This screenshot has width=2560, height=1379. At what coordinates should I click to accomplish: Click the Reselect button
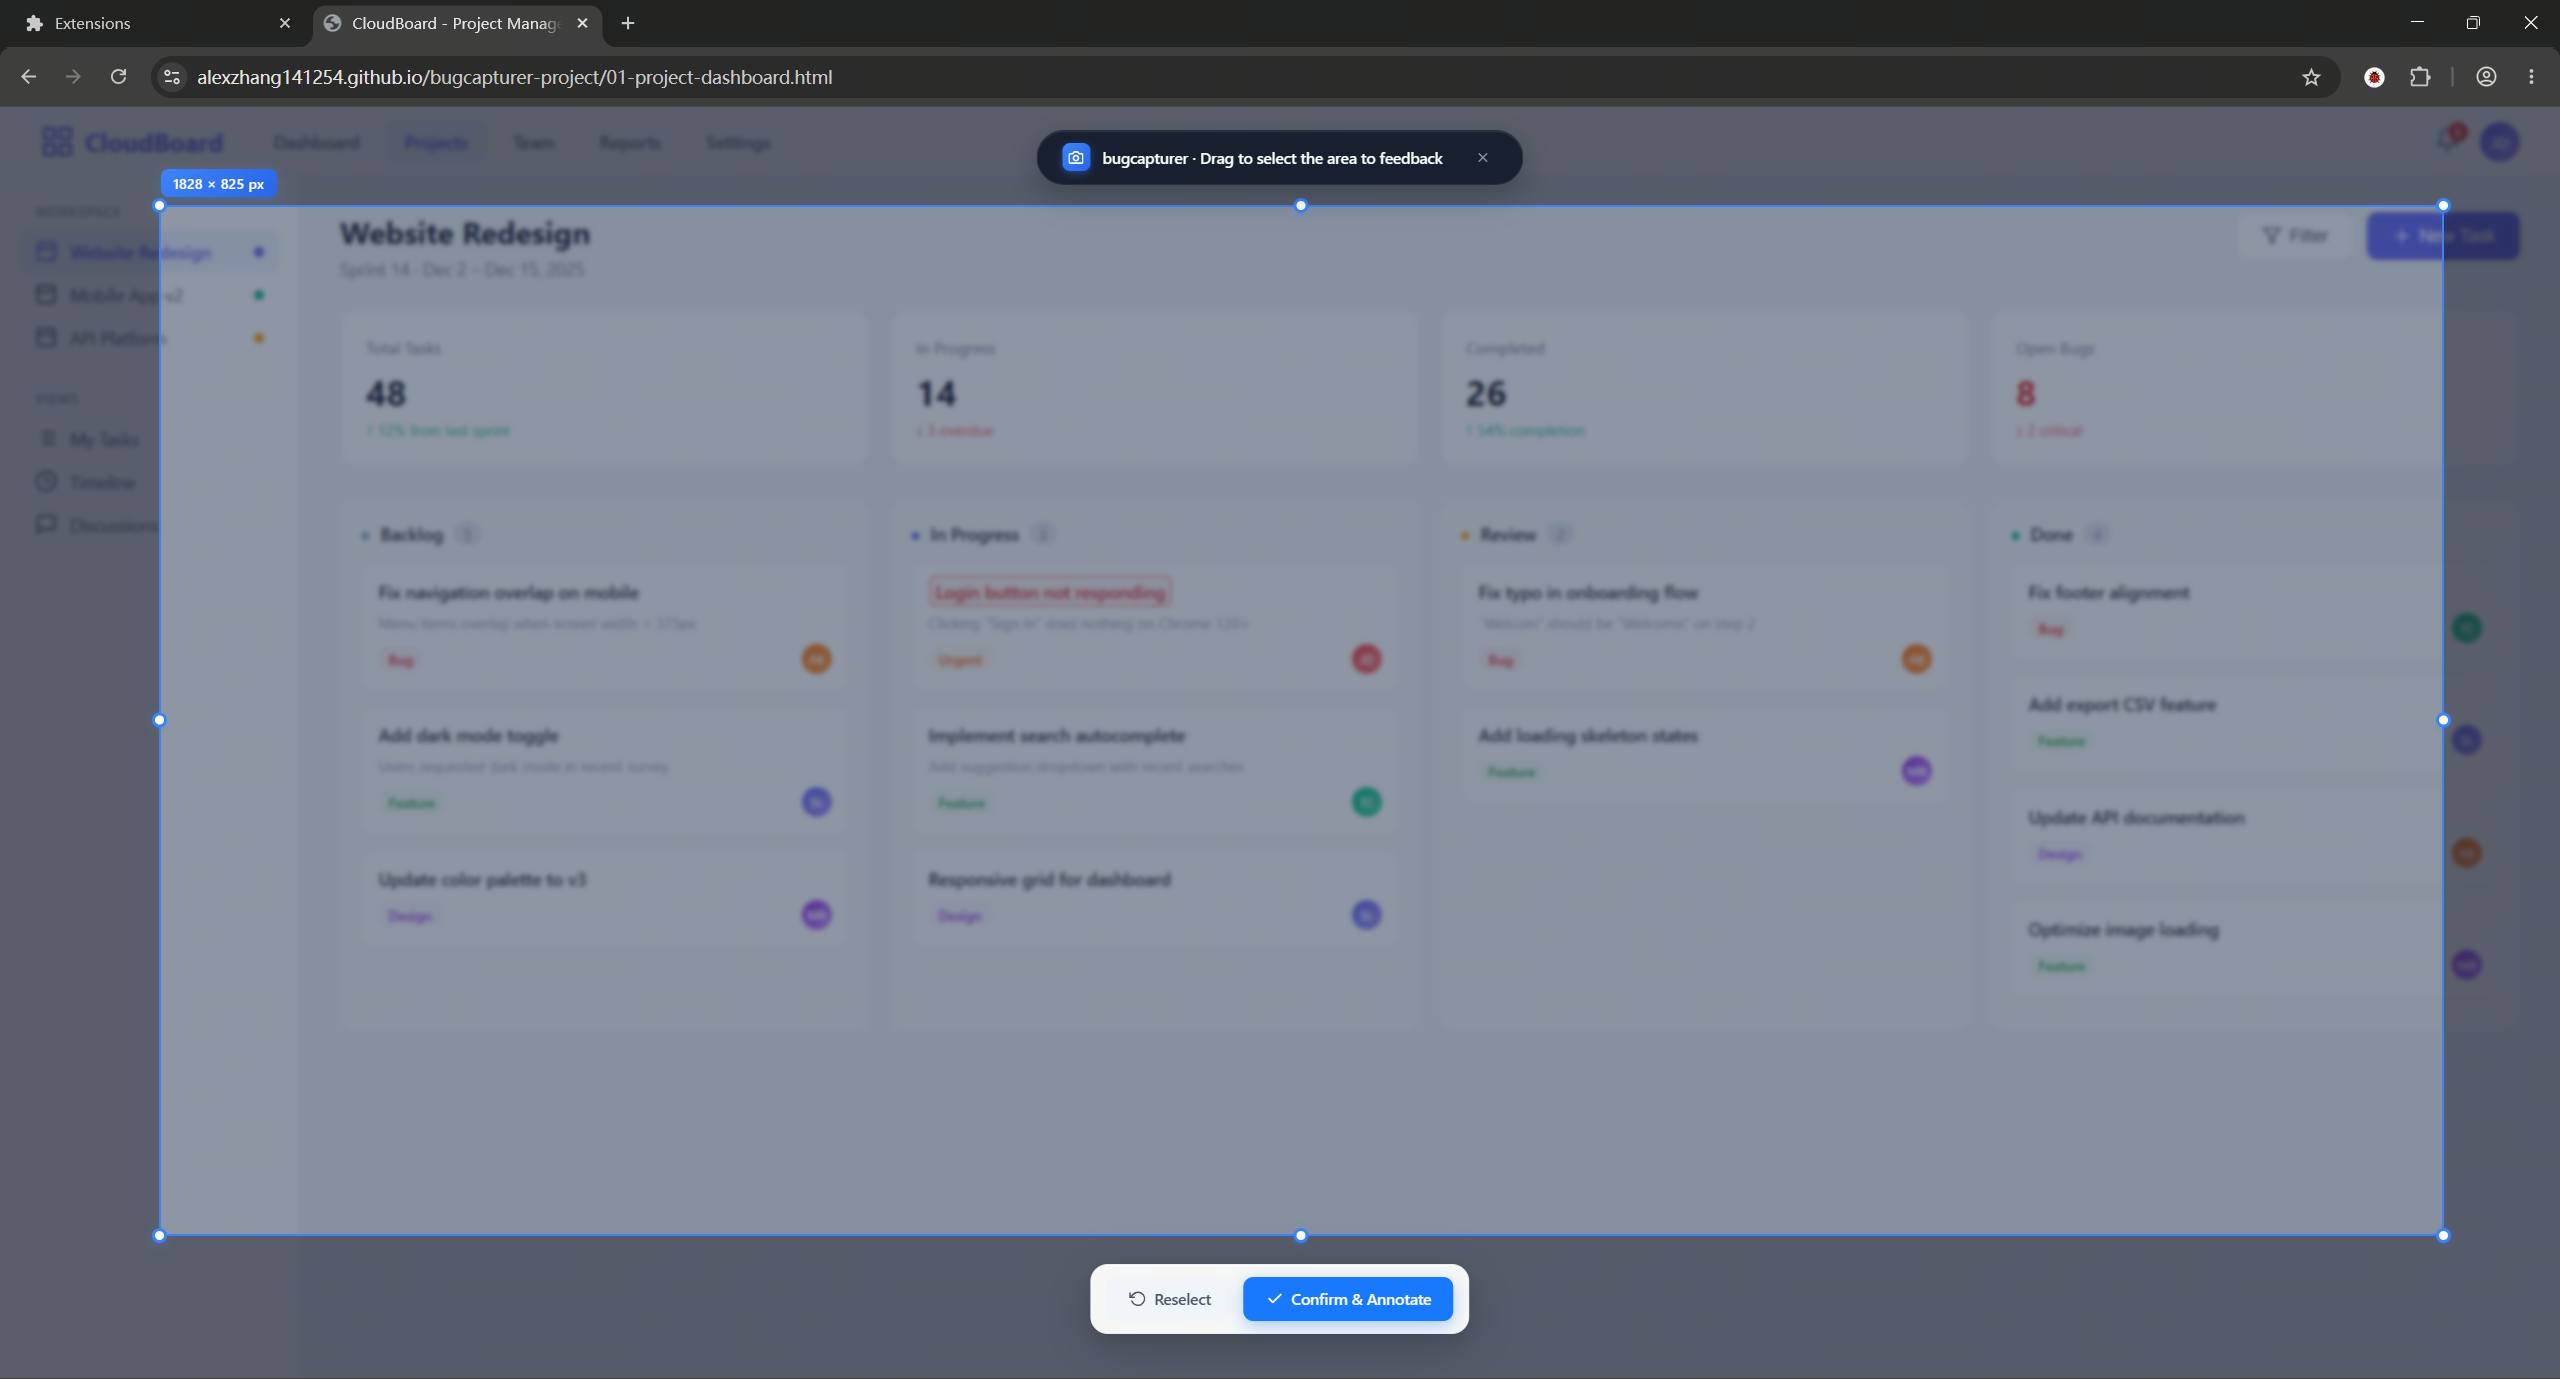tap(1170, 1299)
